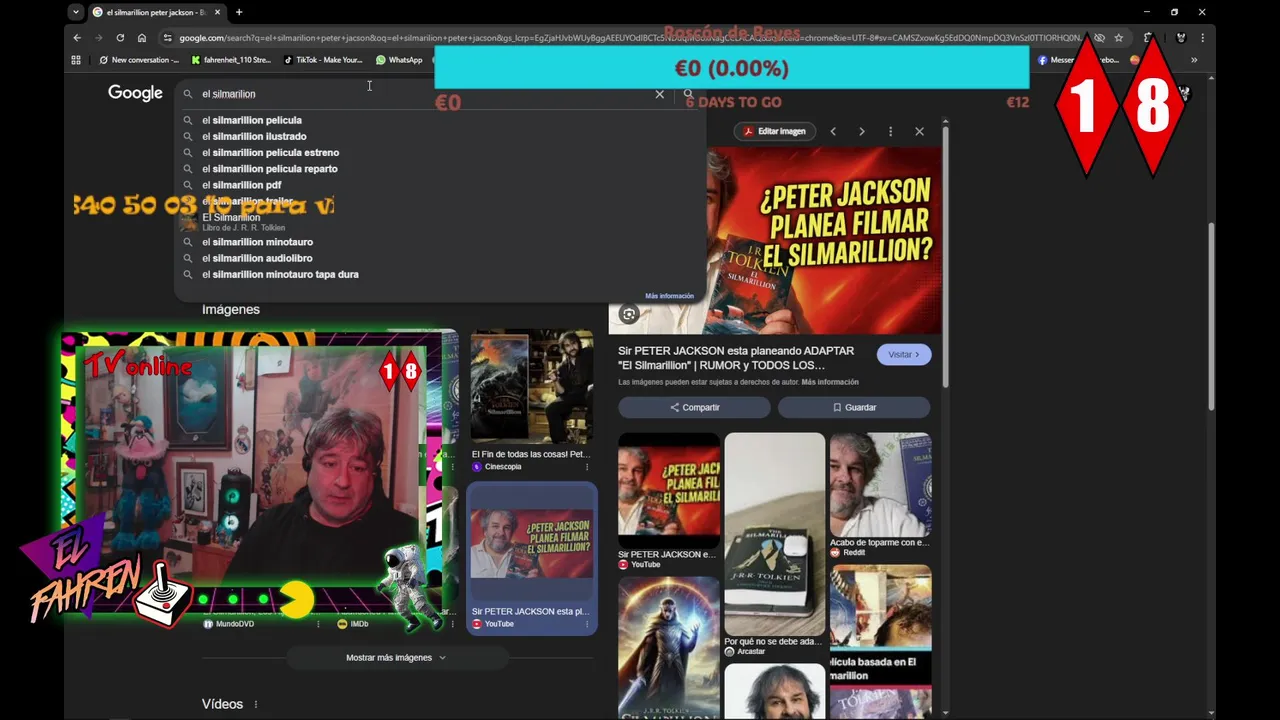
Task: Open the browser home page
Action: (142, 38)
